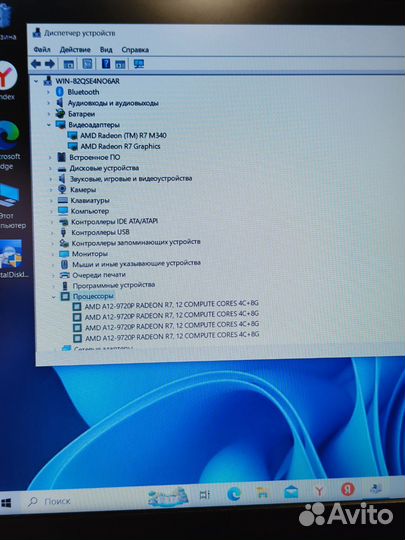Click the keyboard icon beside Клавиатуры
Viewport: 405px width, 540px height.
[63, 200]
